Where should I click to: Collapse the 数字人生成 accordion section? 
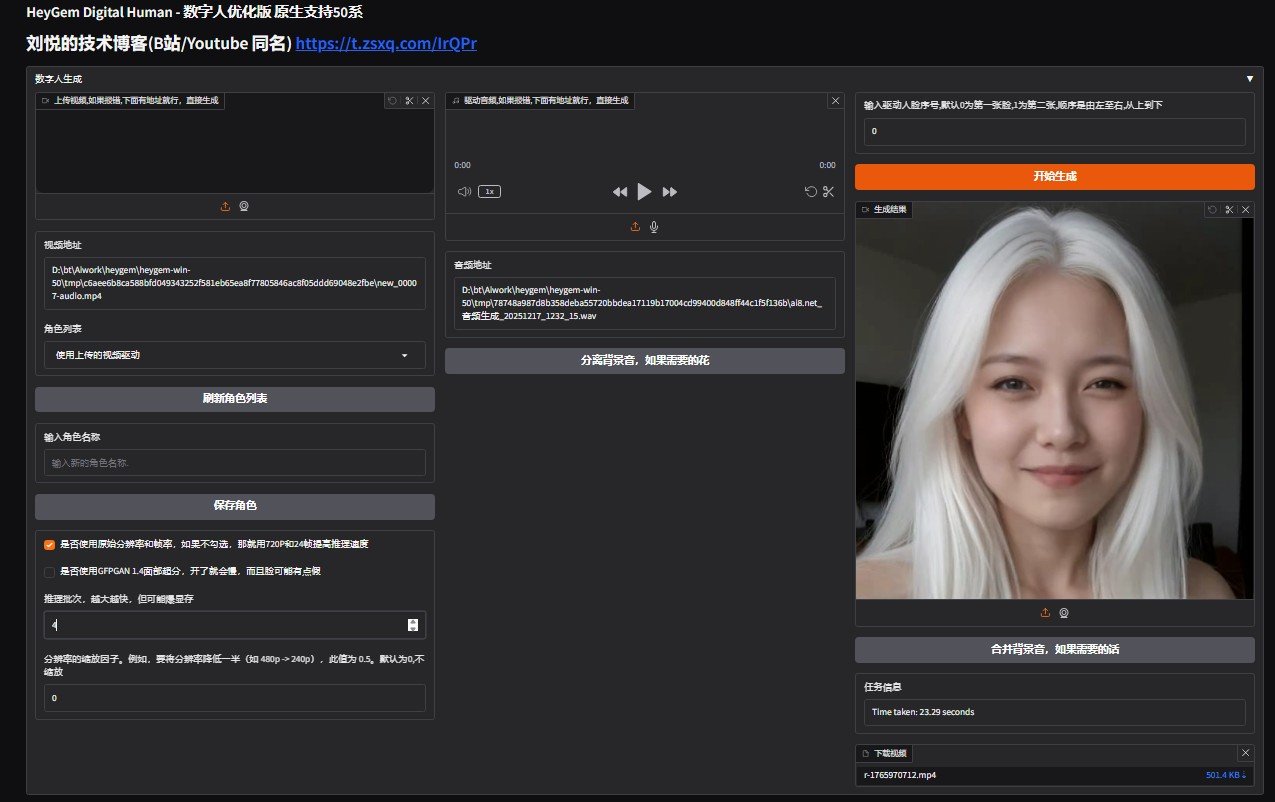tap(1249, 78)
